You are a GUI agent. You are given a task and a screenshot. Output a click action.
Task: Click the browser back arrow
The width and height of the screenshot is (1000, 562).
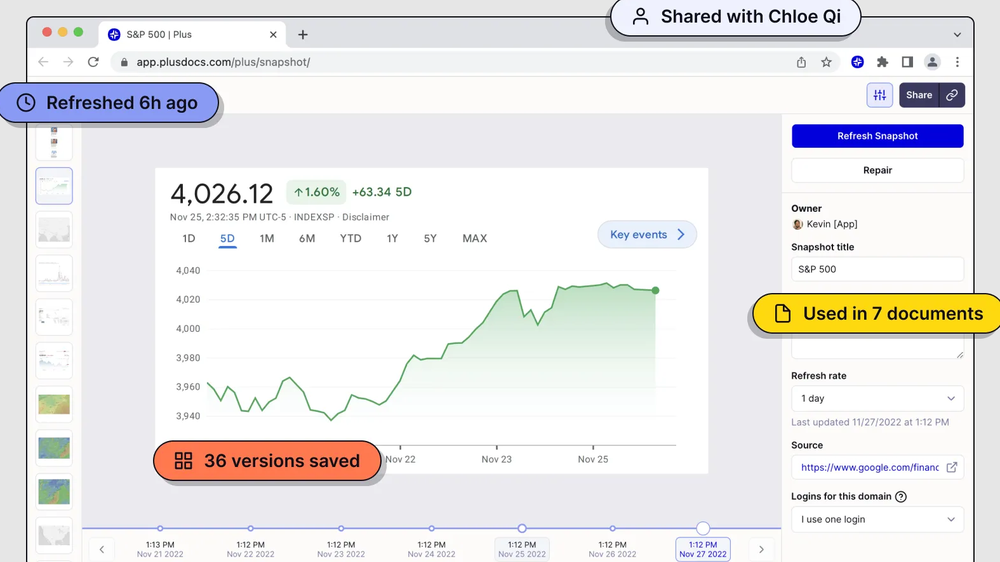tap(43, 62)
